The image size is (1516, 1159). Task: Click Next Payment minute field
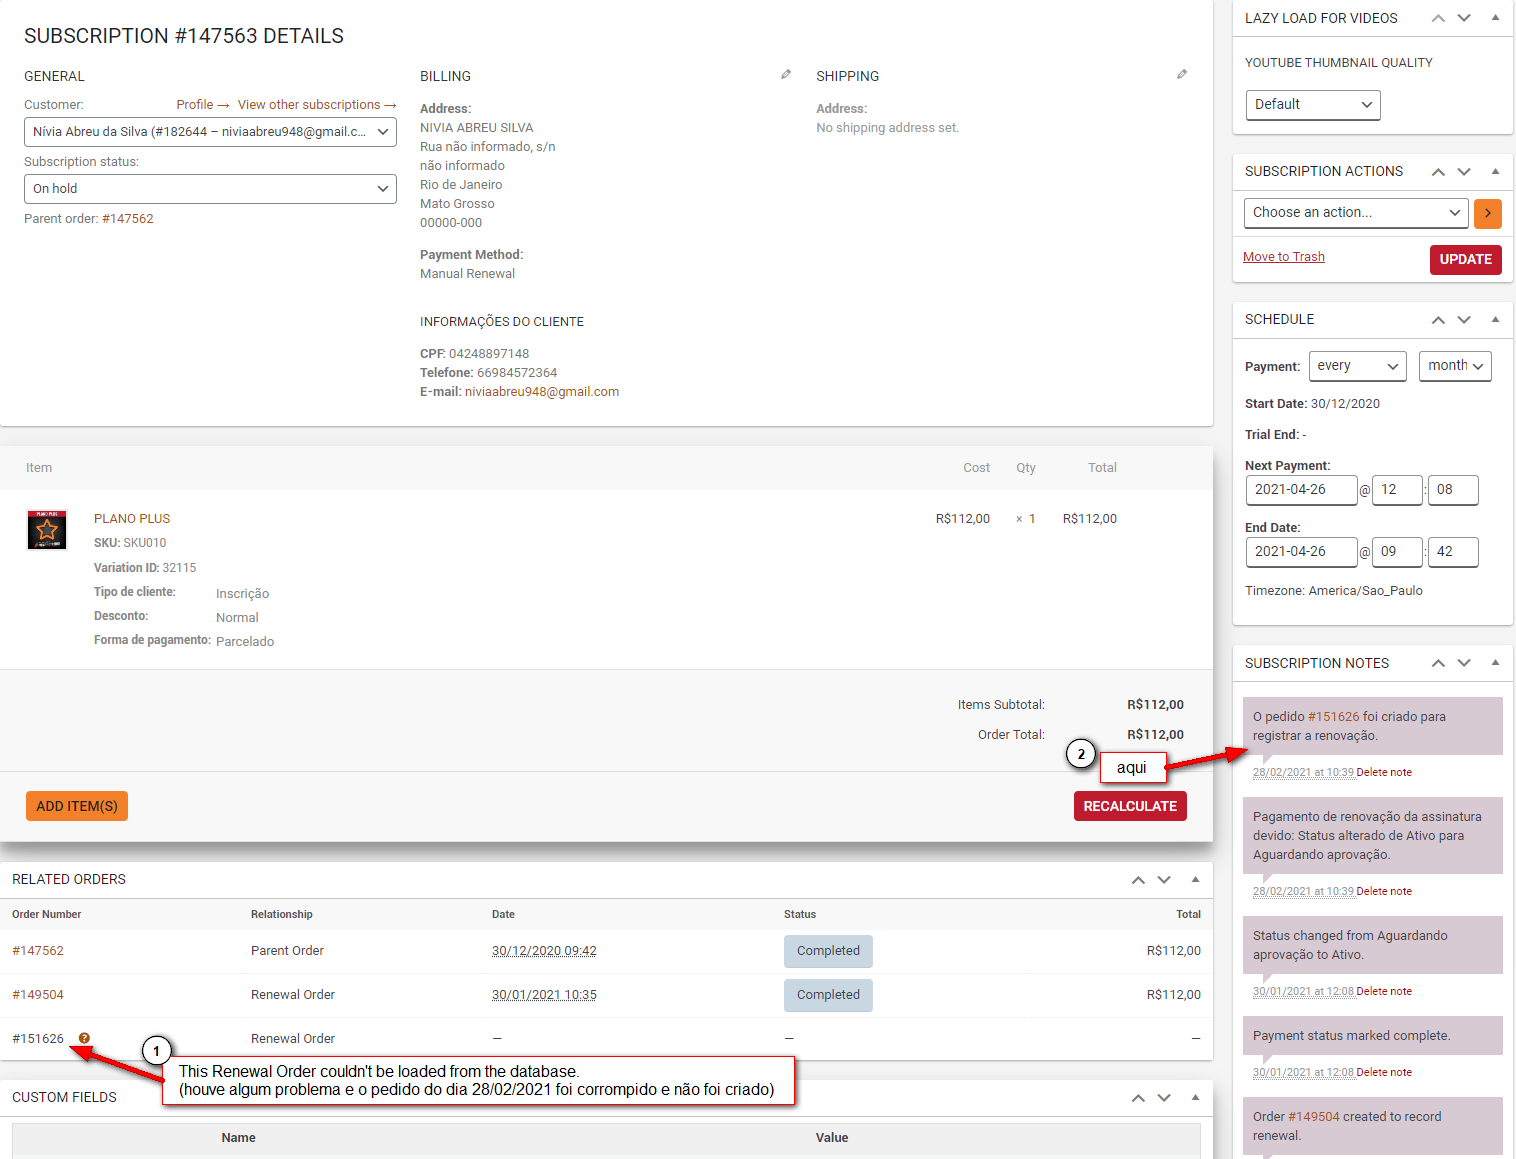point(1453,490)
